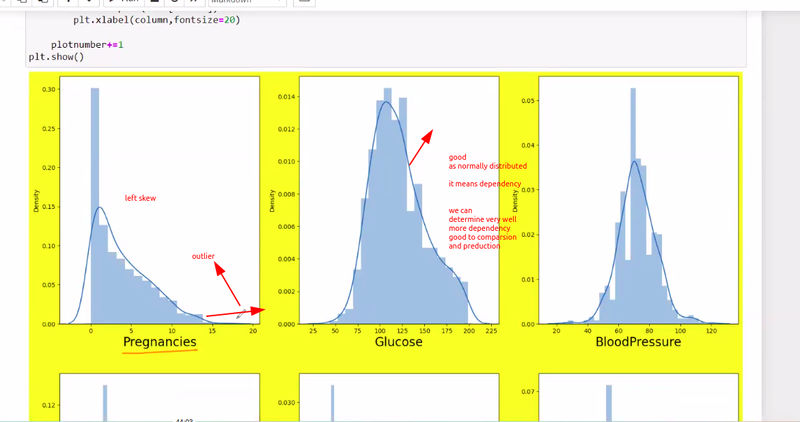Viewport: 800px width, 422px height.
Task: Open the command palette keyboard icon
Action: (x=303, y=2)
